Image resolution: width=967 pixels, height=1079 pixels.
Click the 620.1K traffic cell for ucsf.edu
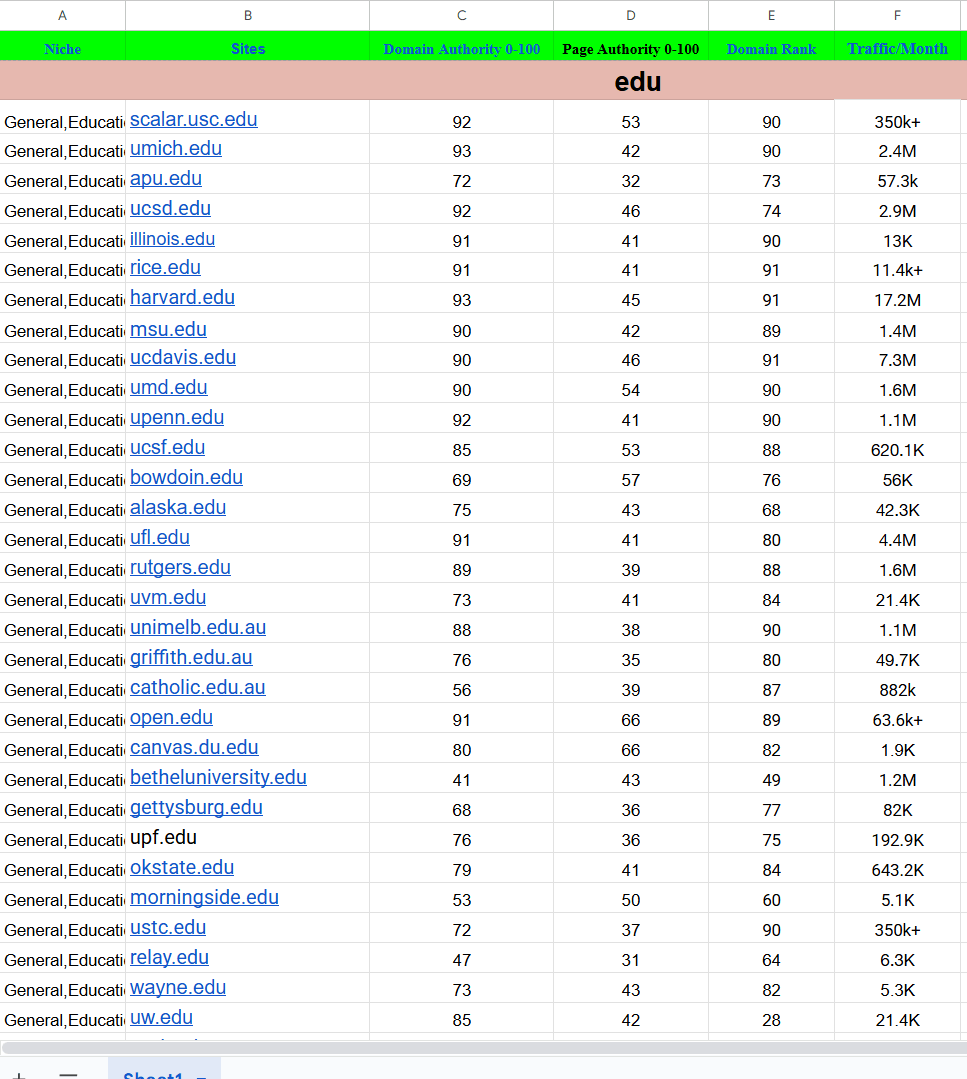tap(897, 450)
